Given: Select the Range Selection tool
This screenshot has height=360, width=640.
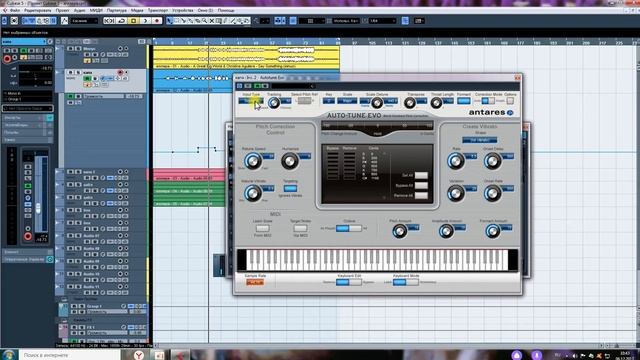Looking at the screenshot, I should [177, 20].
